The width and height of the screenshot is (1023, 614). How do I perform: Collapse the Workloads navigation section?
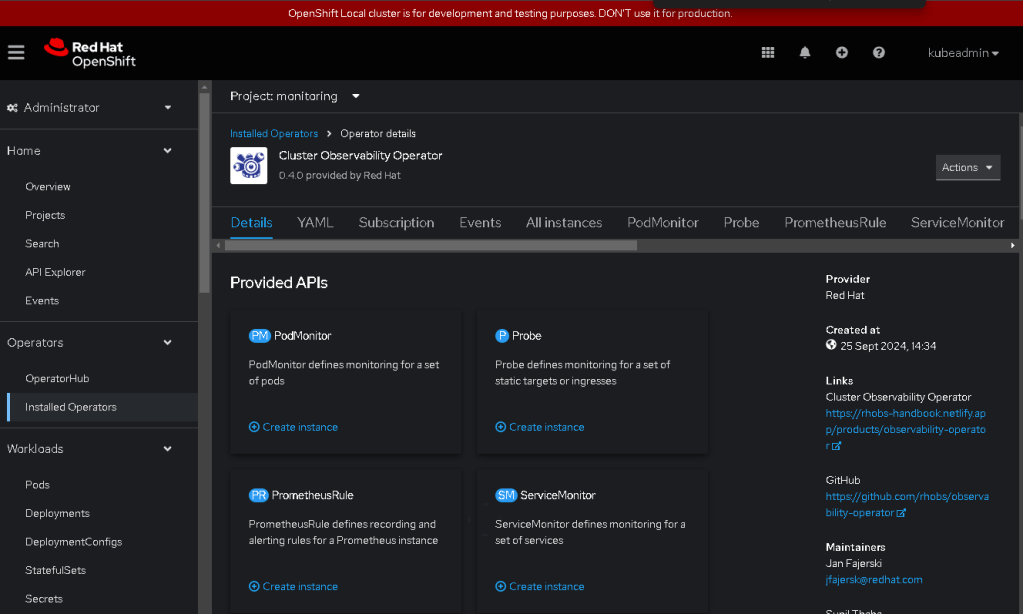click(x=89, y=449)
